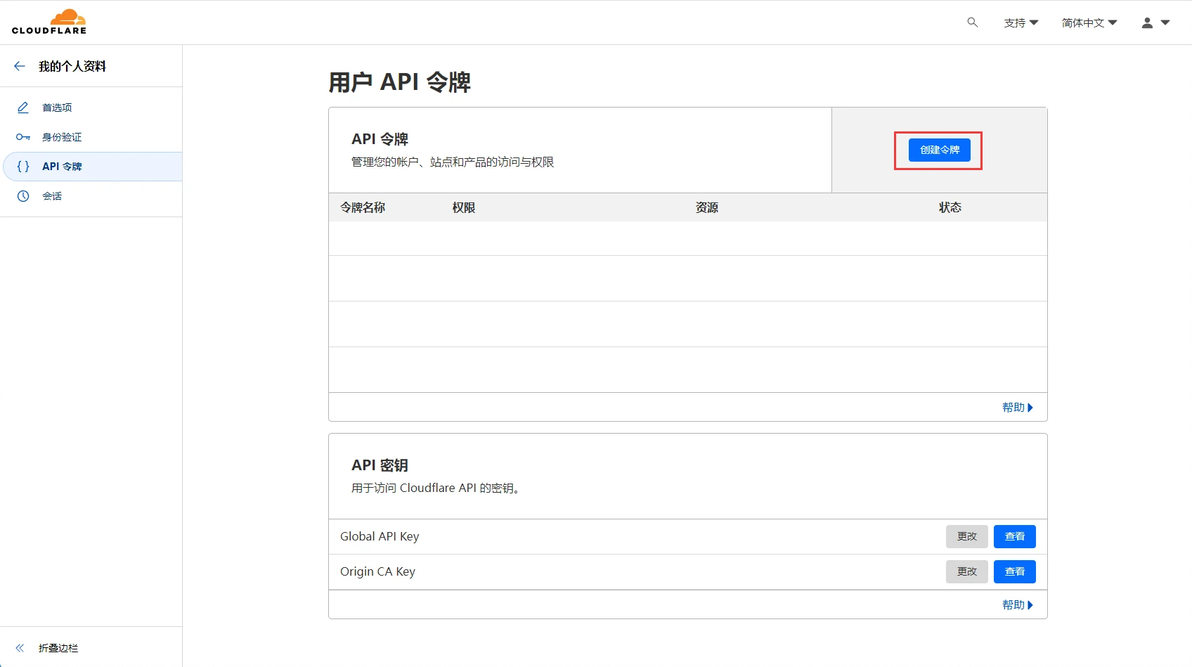Click the 折叠边栏 collapse chevrons icon
This screenshot has height=667, width=1192.
pos(20,648)
